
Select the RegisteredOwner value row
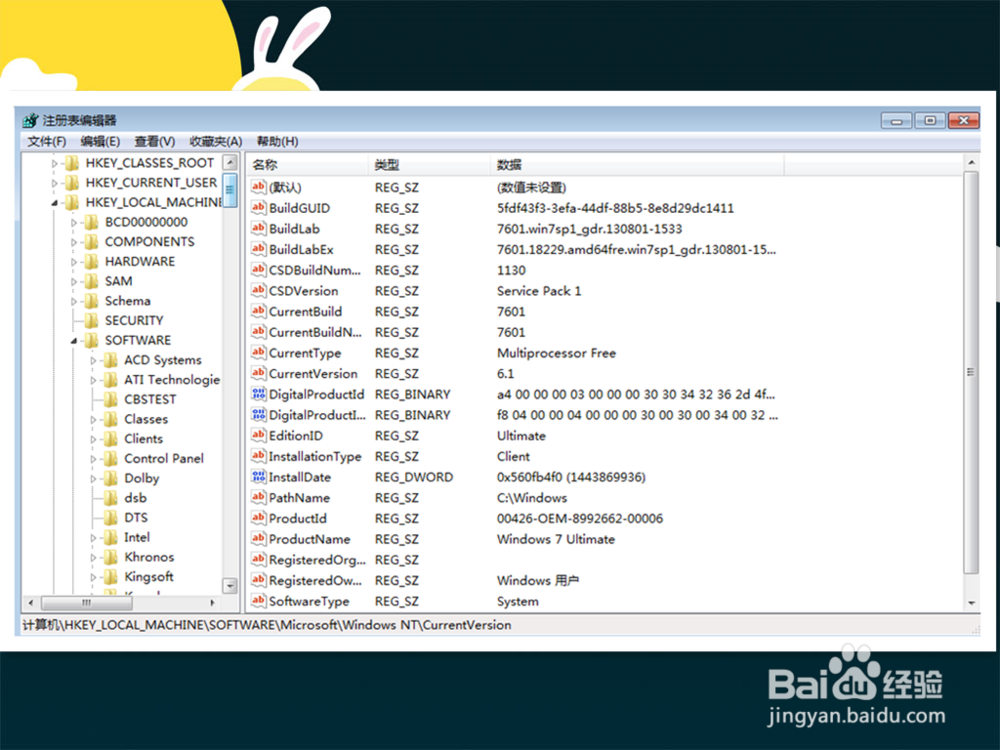(x=515, y=580)
